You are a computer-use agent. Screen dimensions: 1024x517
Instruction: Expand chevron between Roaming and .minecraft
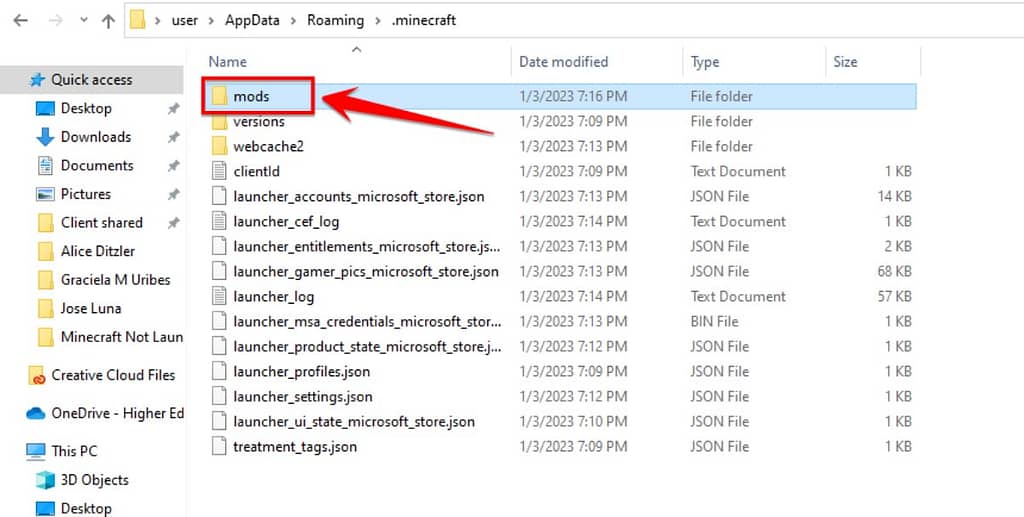[x=377, y=21]
